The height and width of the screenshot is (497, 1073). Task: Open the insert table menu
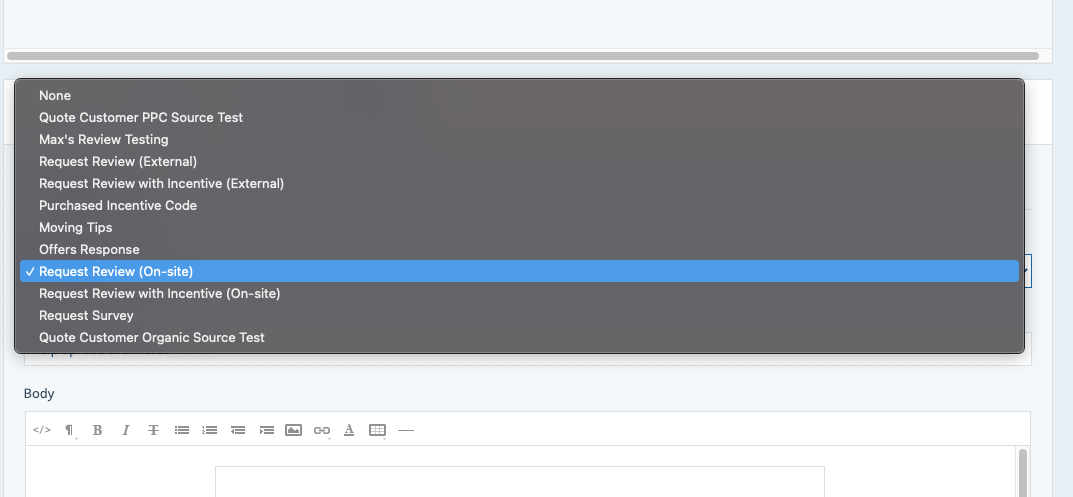pos(377,430)
